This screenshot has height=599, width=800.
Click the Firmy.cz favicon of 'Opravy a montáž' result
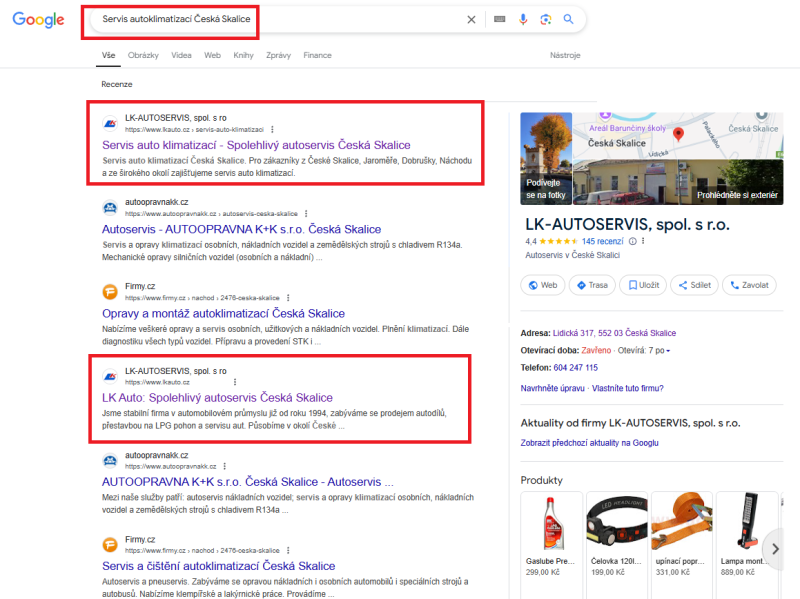tap(110, 292)
